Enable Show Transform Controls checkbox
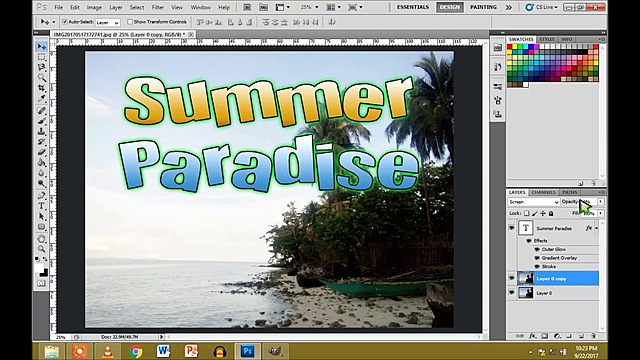Screen dimensions: 640x360 click(130, 22)
